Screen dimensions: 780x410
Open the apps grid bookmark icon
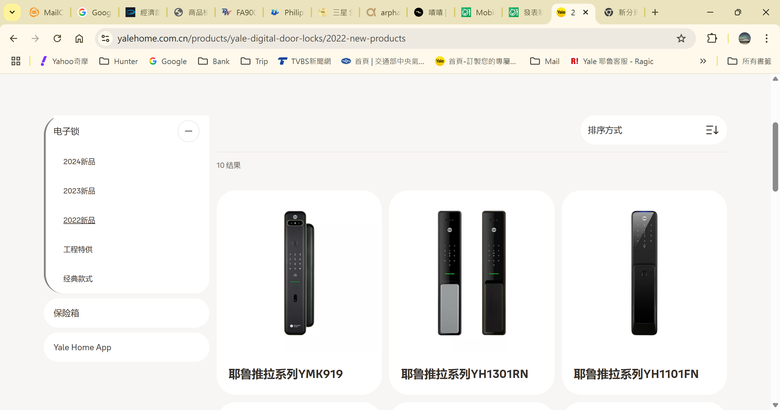pos(16,61)
